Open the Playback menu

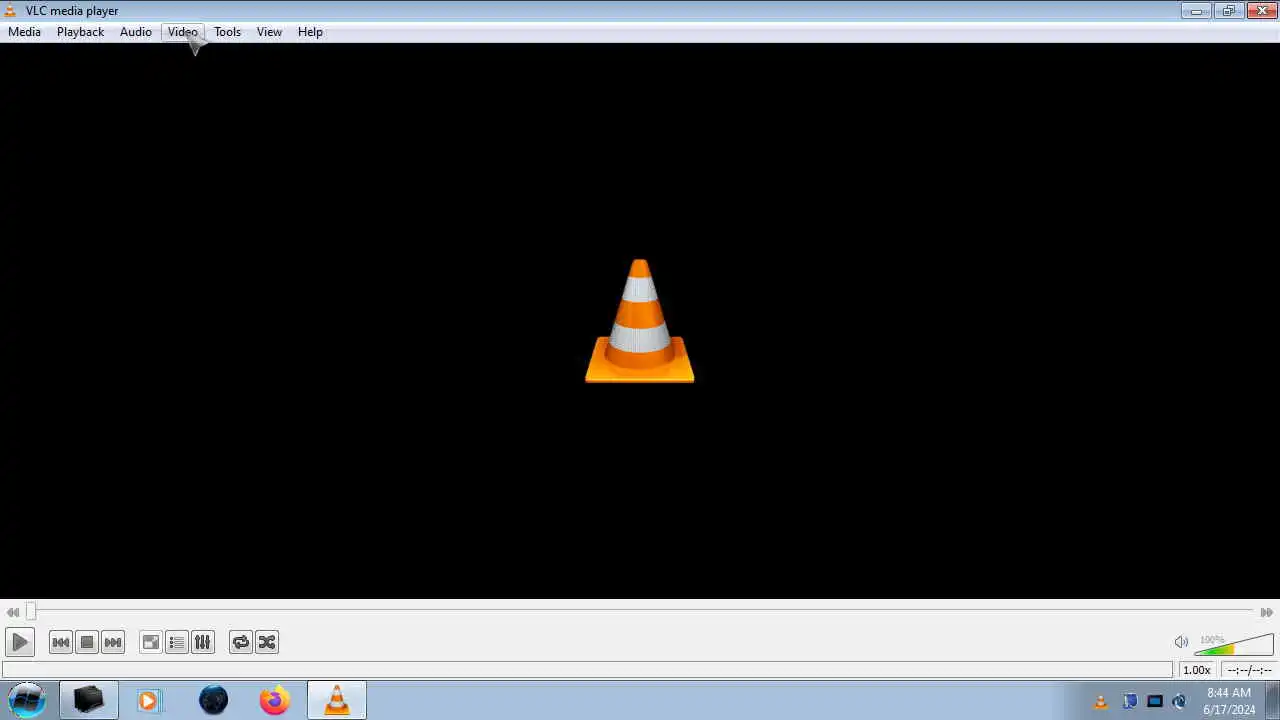(80, 32)
